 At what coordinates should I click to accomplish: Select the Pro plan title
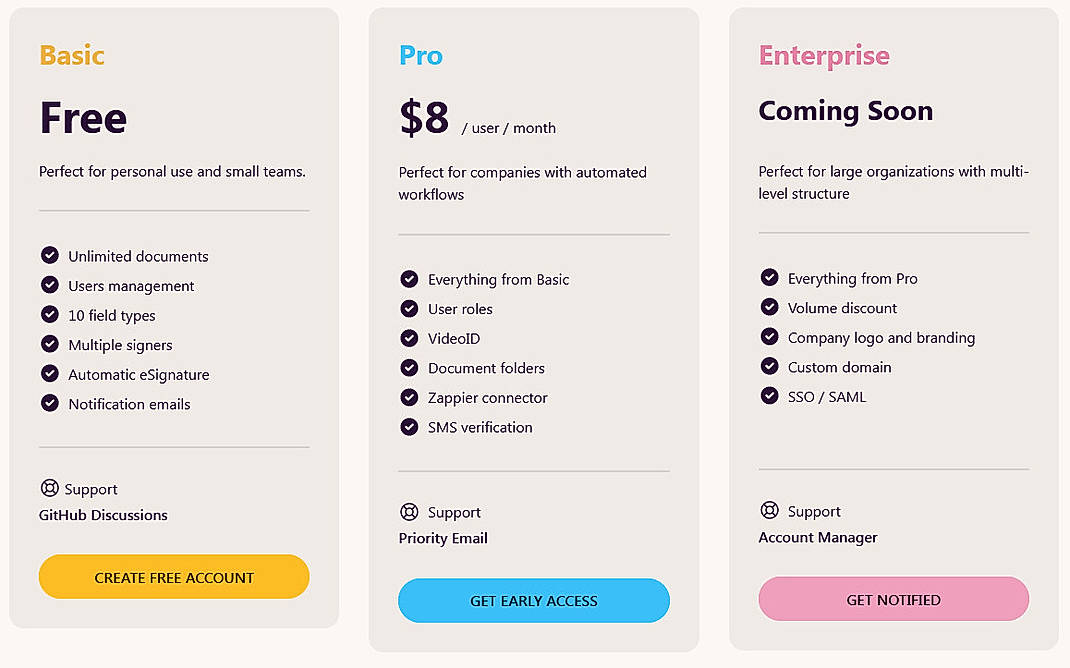(x=420, y=56)
